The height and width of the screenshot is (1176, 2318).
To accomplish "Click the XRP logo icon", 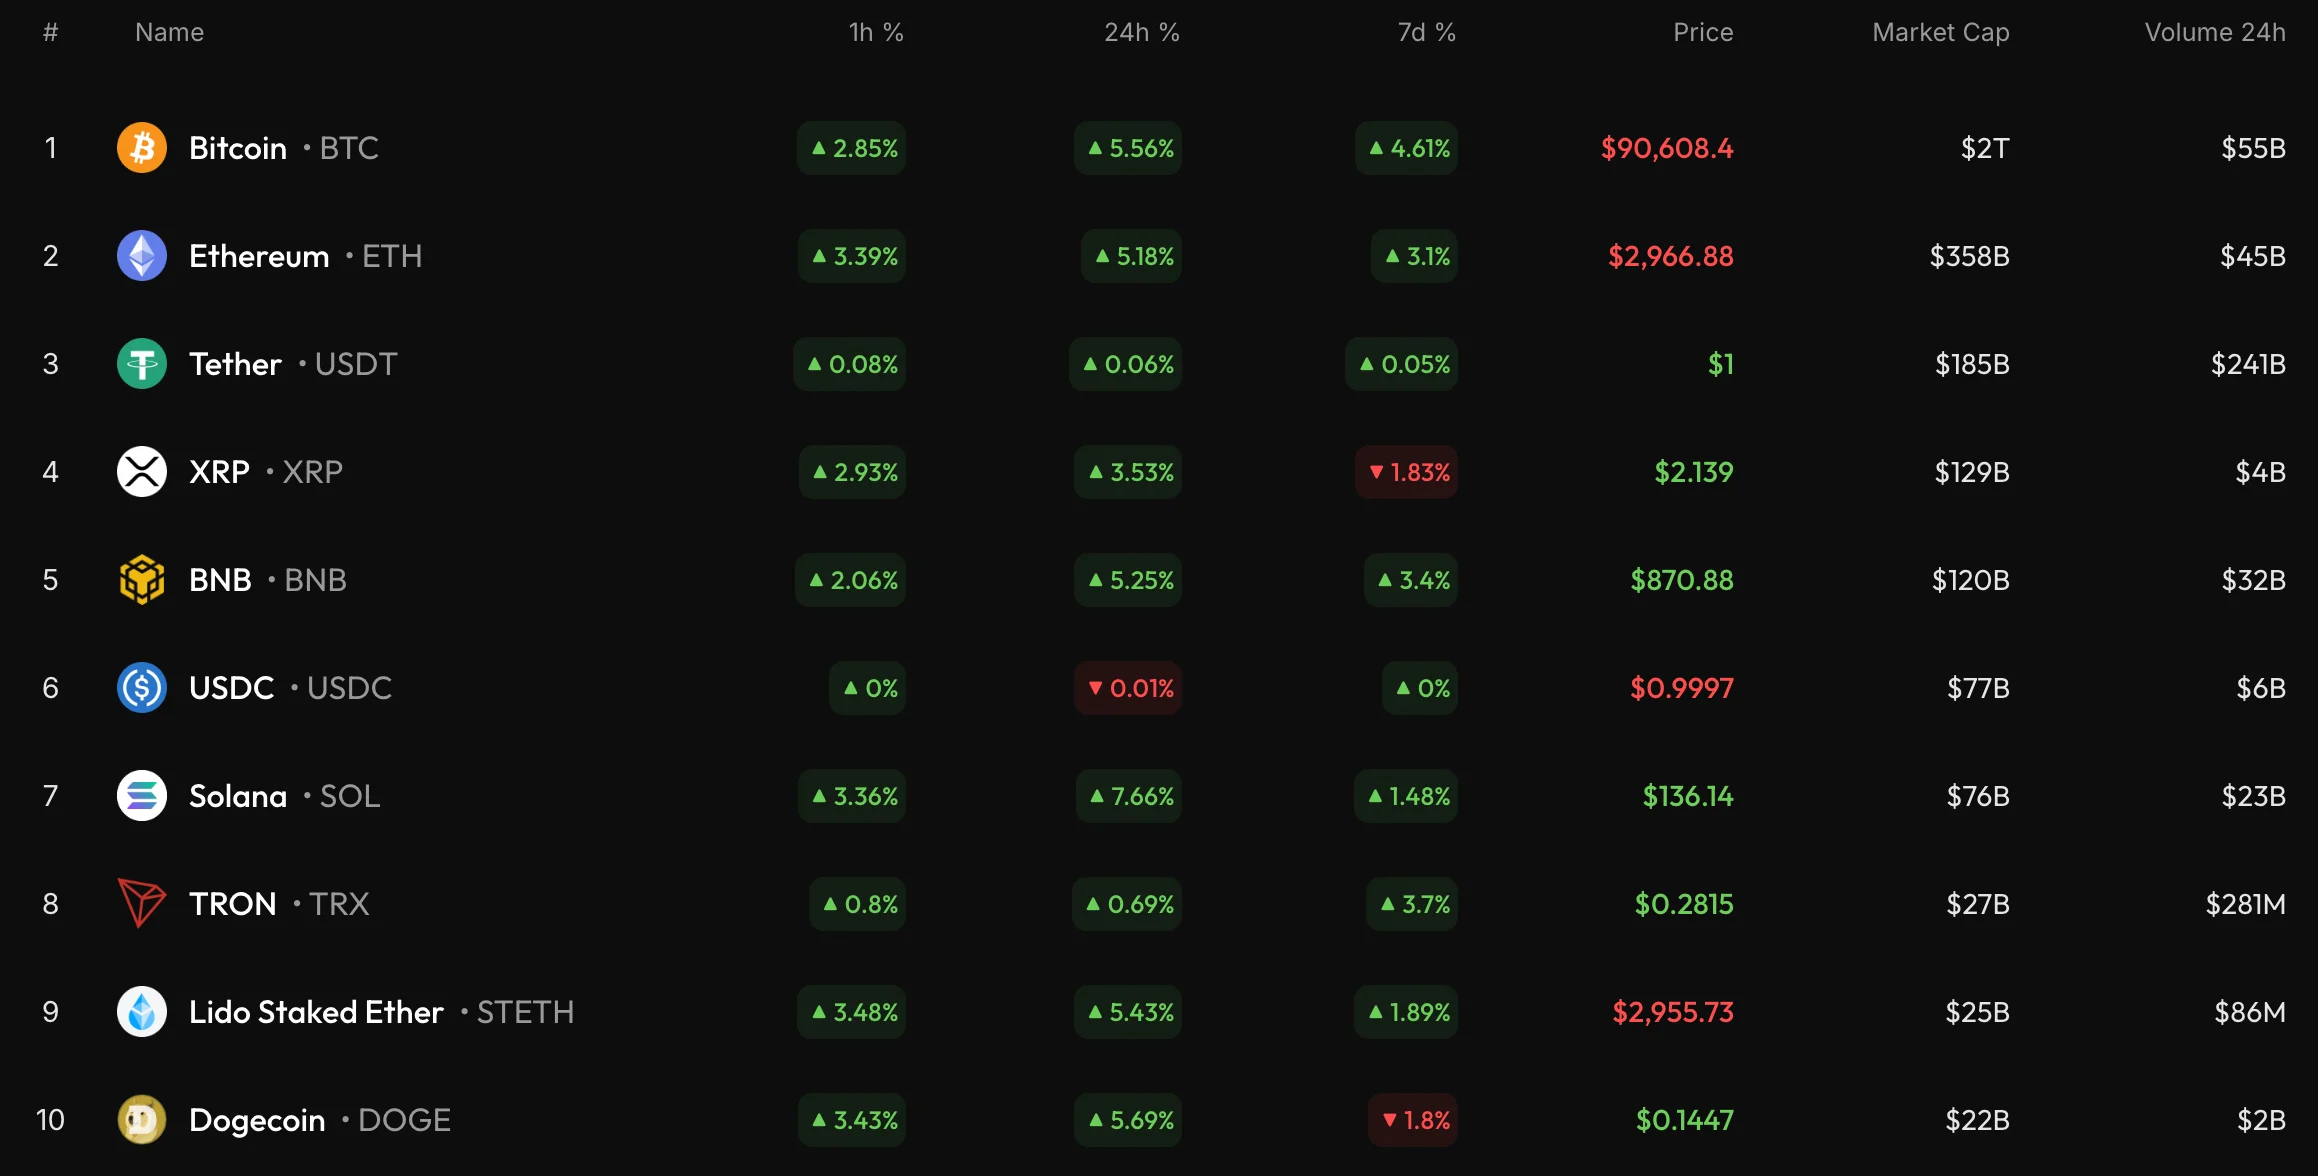I will (x=142, y=472).
